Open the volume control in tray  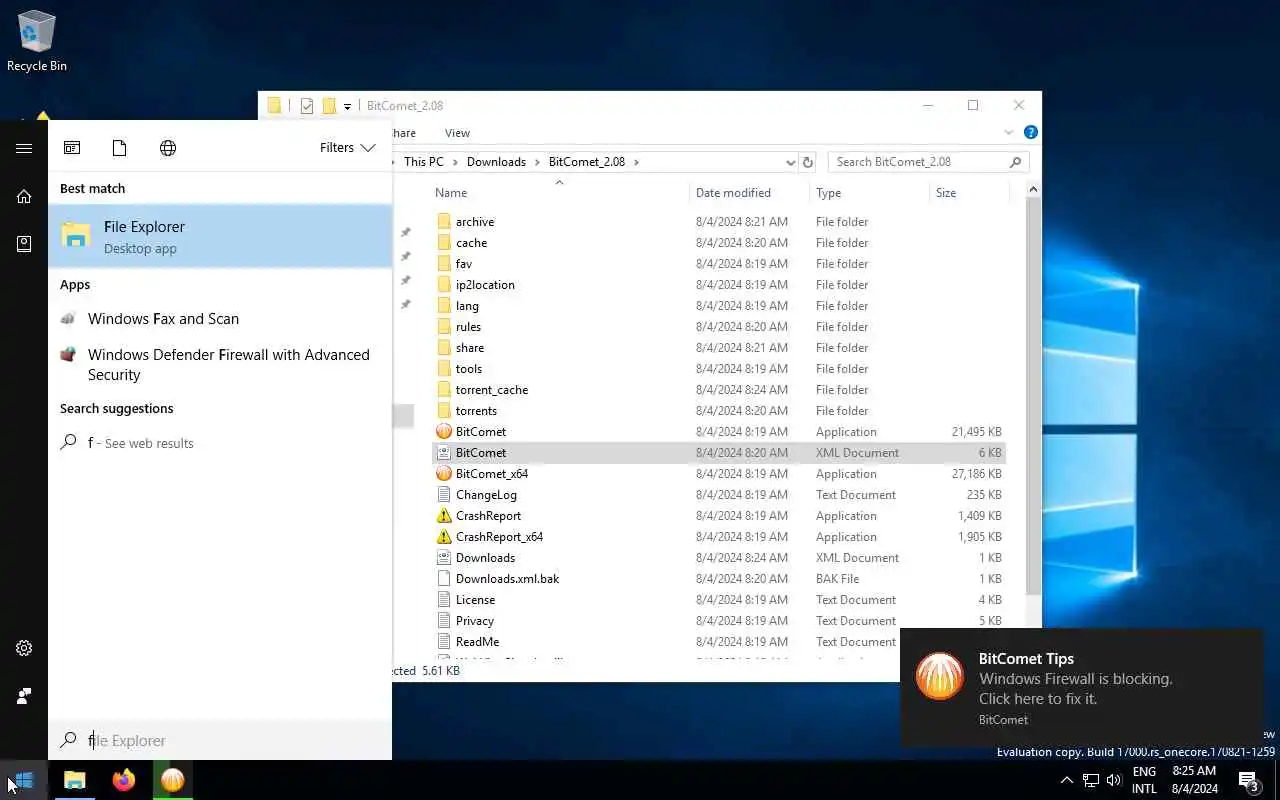click(x=1114, y=780)
